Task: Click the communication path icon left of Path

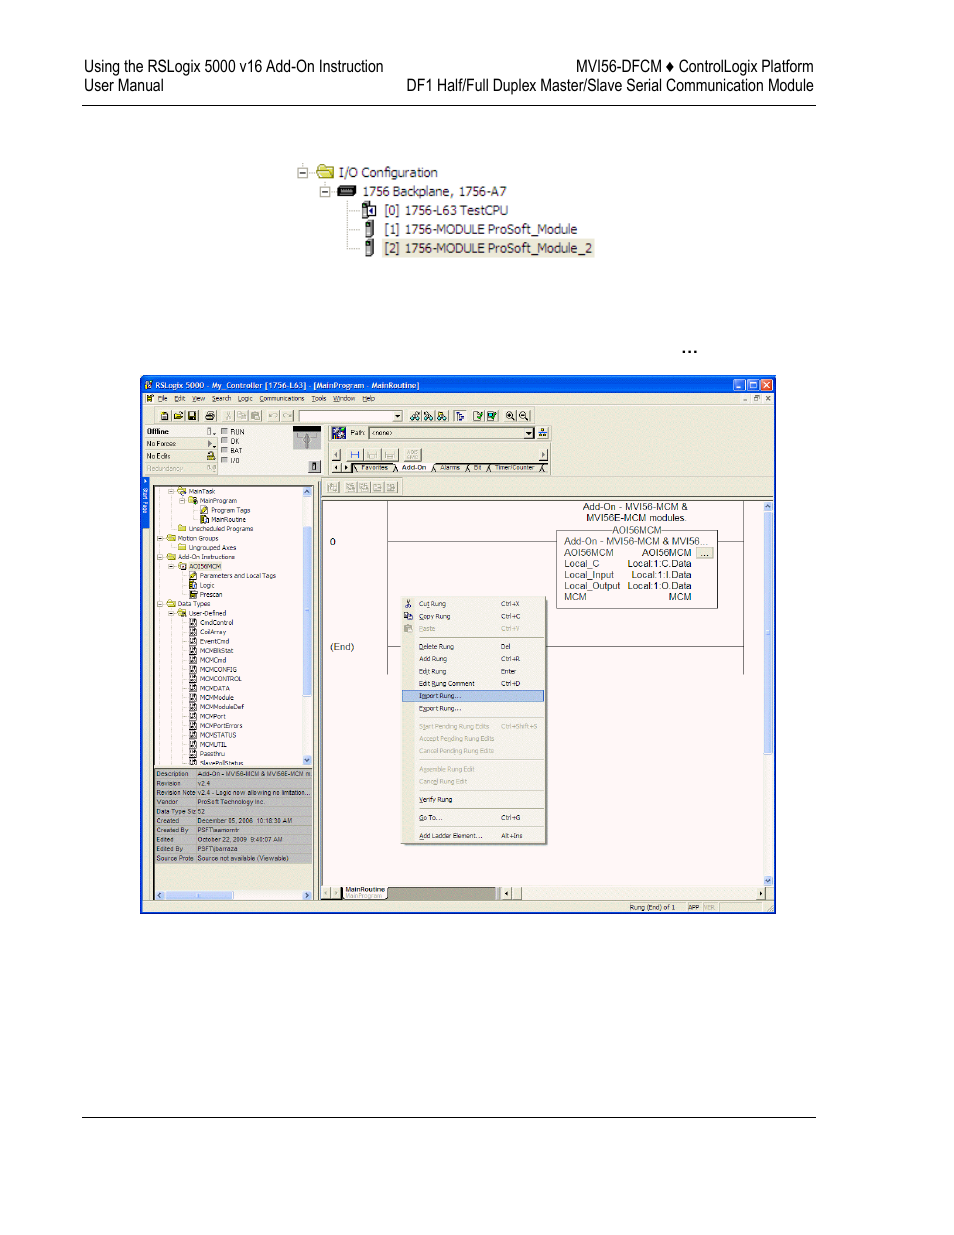Action: click(339, 433)
